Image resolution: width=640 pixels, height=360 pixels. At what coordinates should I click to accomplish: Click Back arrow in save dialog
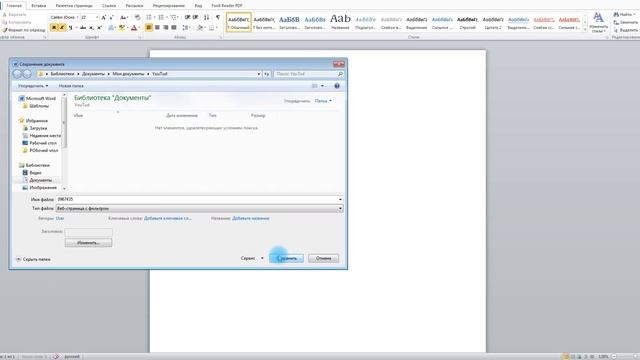[x=17, y=74]
